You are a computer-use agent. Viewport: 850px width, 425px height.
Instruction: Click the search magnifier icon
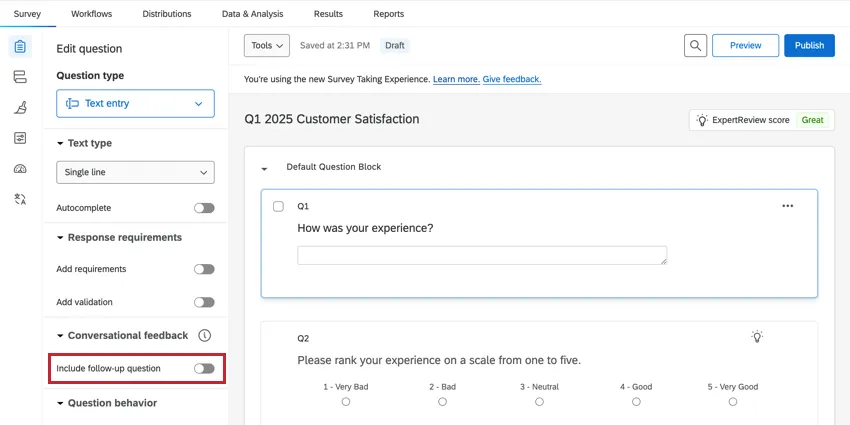(x=696, y=45)
